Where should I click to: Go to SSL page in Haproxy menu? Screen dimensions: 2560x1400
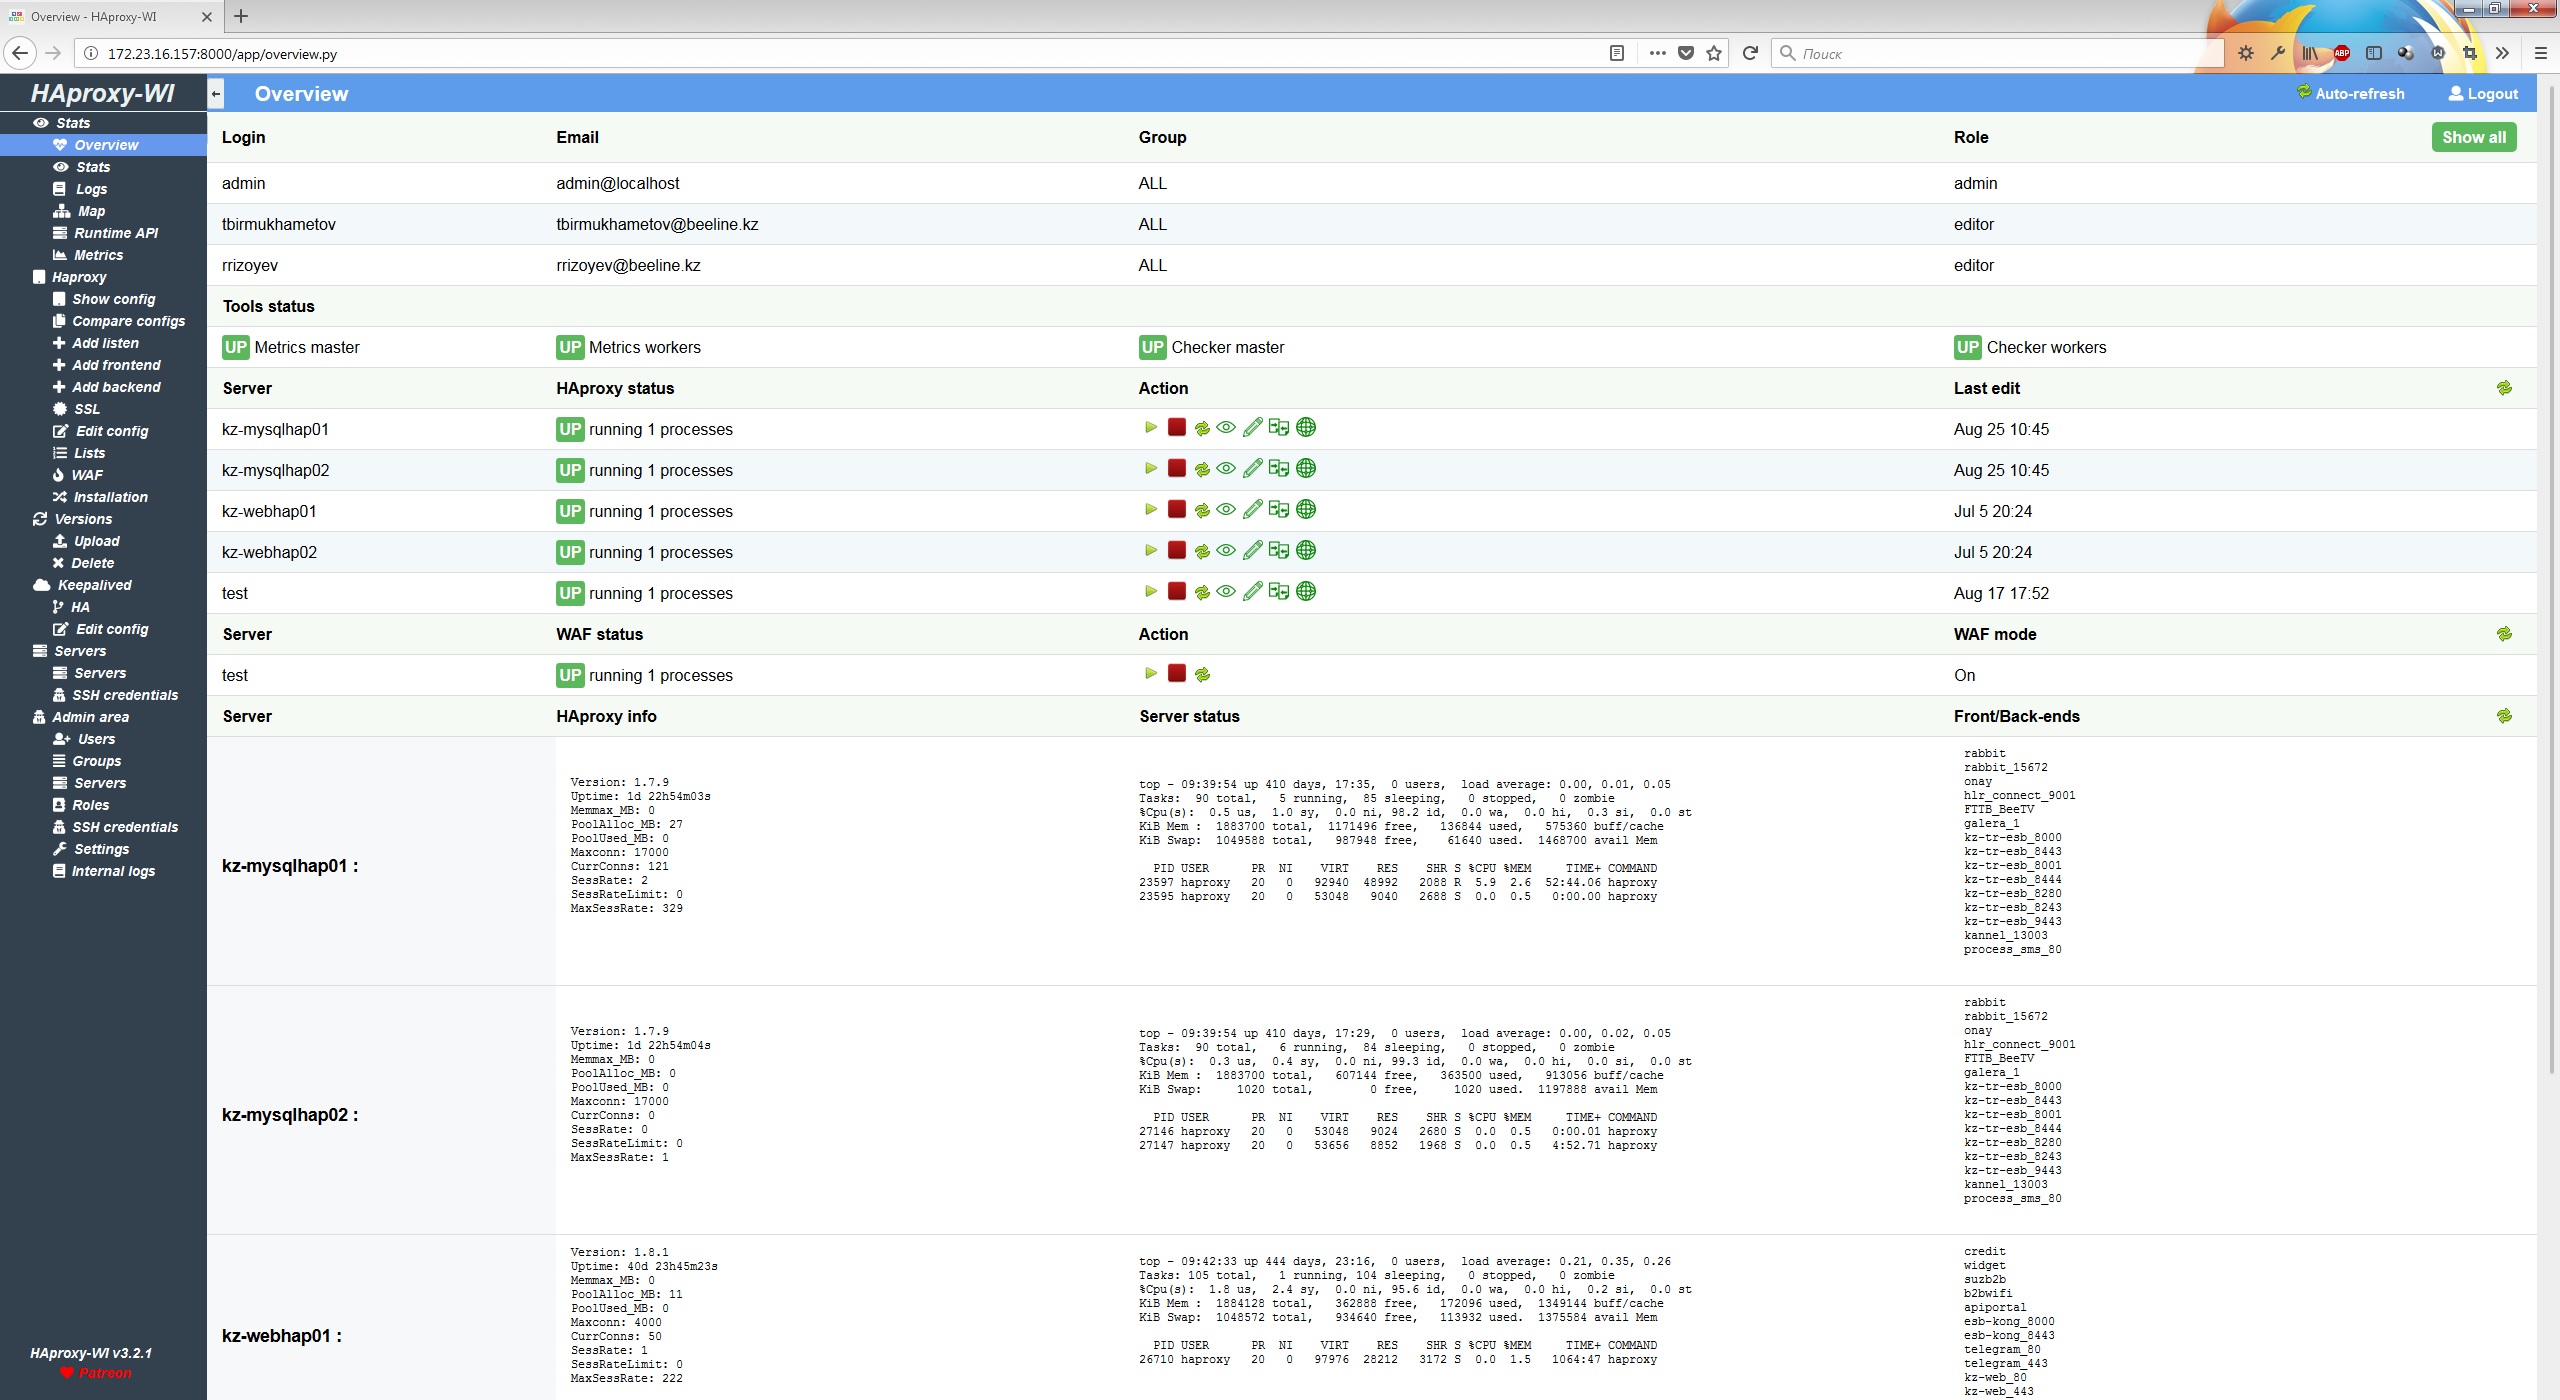(87, 409)
